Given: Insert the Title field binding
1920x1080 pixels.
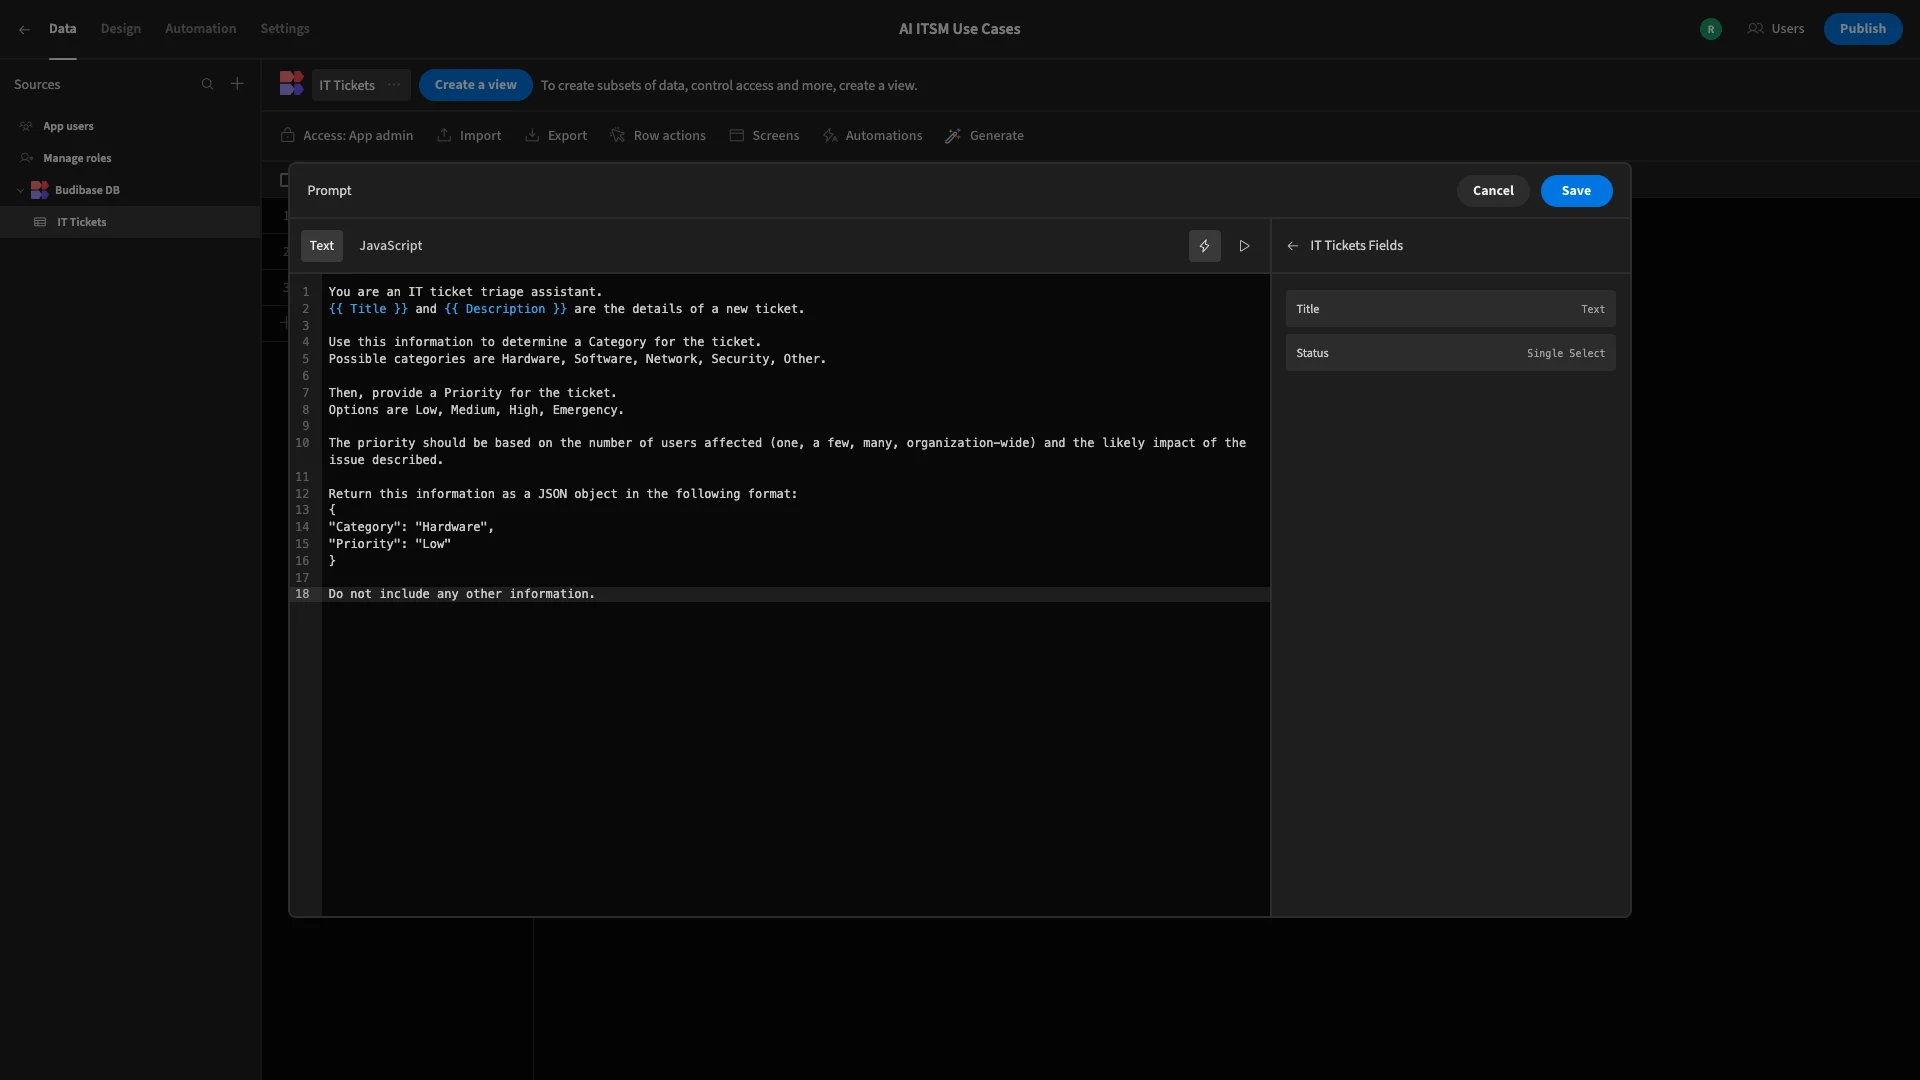Looking at the screenshot, I should coord(1450,309).
